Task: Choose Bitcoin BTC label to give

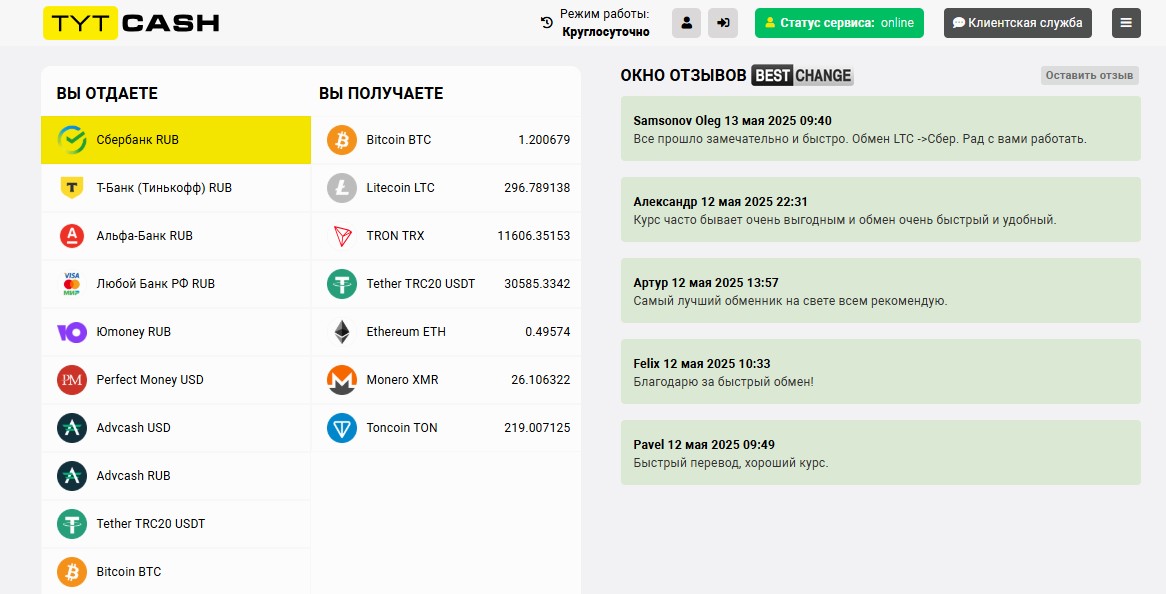Action: tap(129, 572)
